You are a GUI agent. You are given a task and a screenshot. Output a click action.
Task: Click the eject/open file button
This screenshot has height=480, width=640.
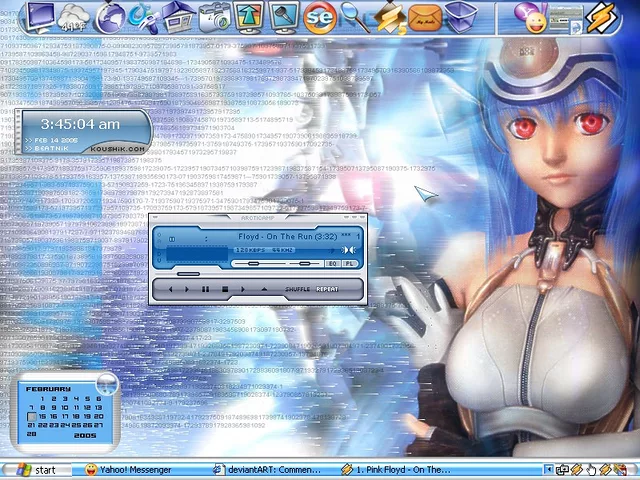click(264, 289)
